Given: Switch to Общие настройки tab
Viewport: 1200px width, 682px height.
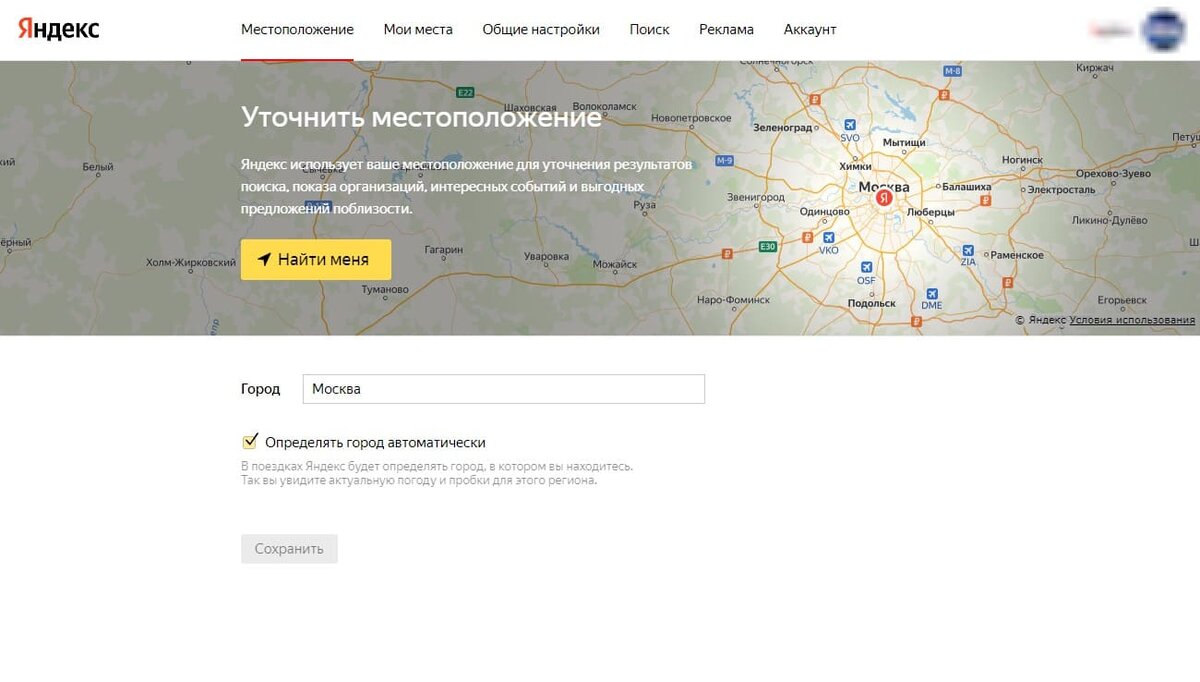Looking at the screenshot, I should (x=541, y=30).
